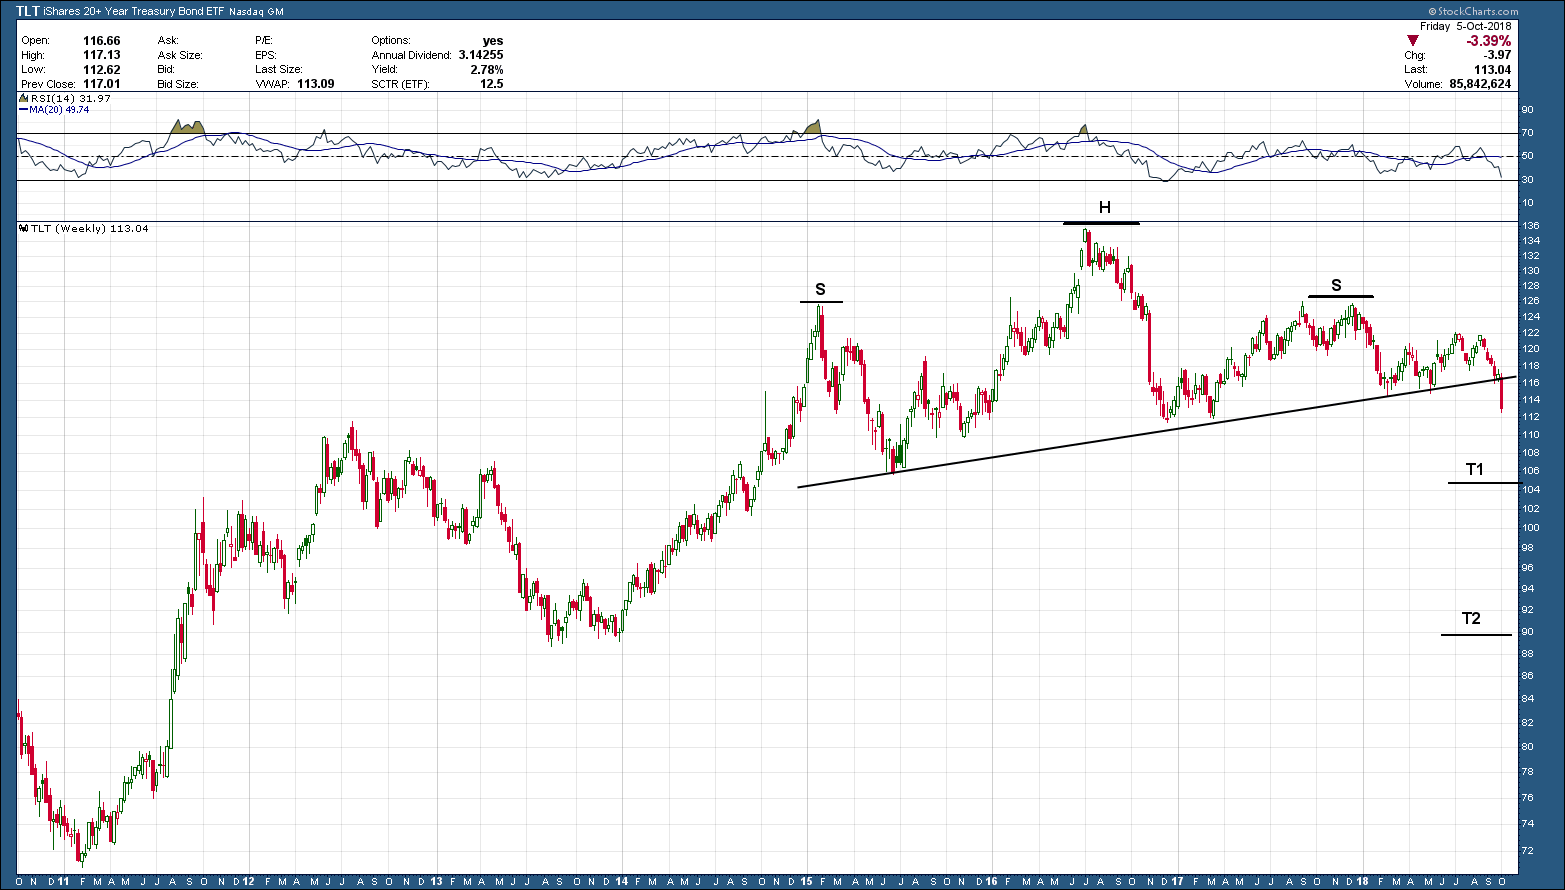
Task: Click the Options value 'yes'
Action: (493, 41)
